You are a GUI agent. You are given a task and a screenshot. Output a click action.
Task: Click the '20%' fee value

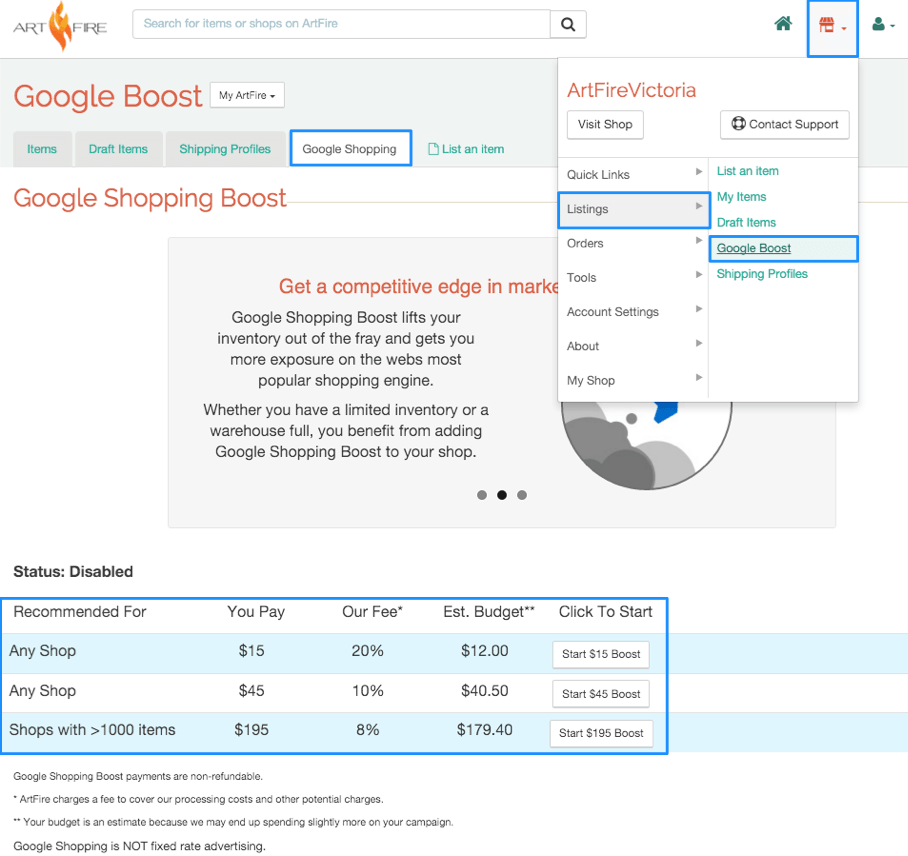tap(367, 651)
